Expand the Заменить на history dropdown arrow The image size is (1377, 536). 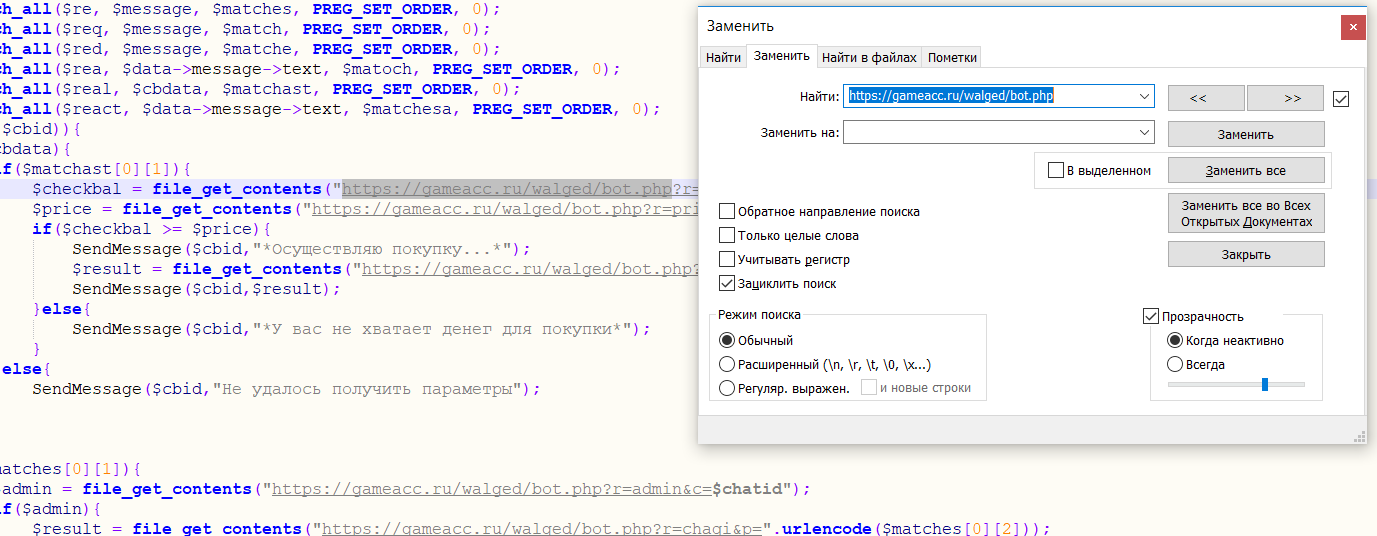click(1145, 132)
